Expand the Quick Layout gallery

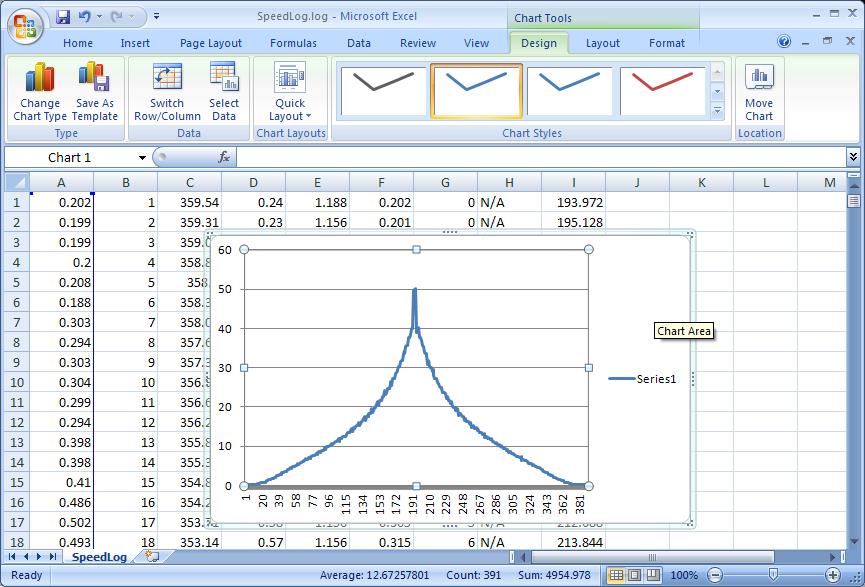(290, 91)
